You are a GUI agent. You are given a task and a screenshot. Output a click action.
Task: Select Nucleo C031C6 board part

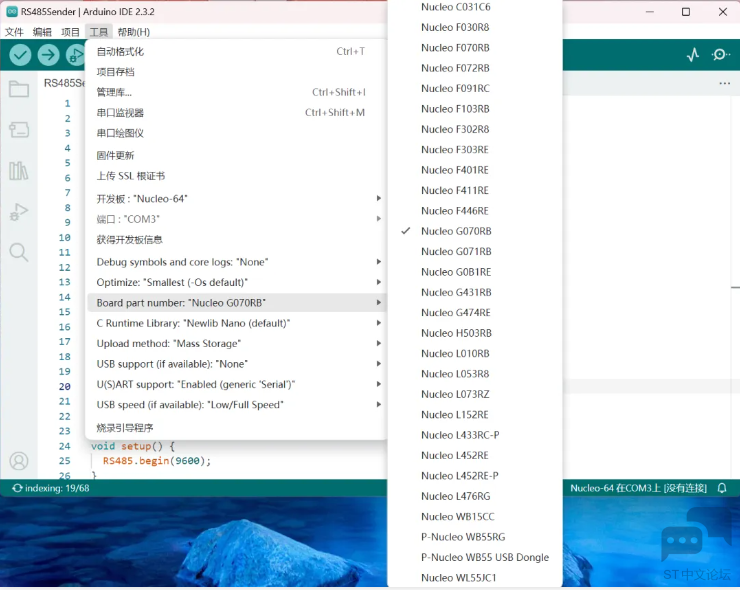475,7
